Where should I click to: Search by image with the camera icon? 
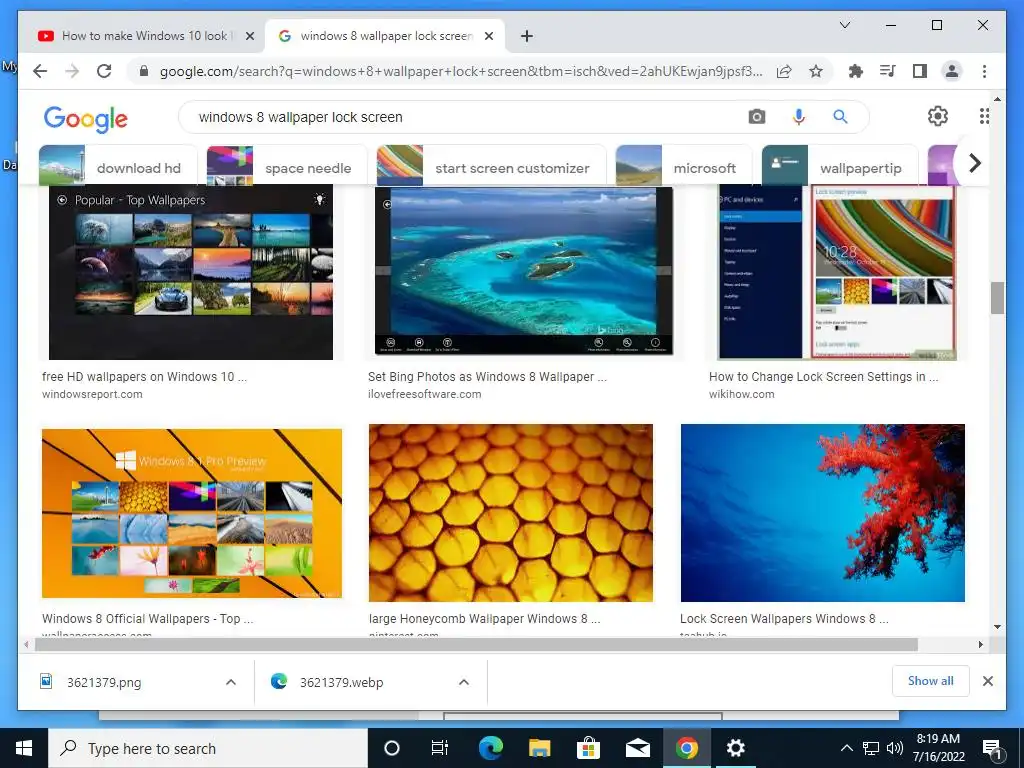tap(757, 117)
